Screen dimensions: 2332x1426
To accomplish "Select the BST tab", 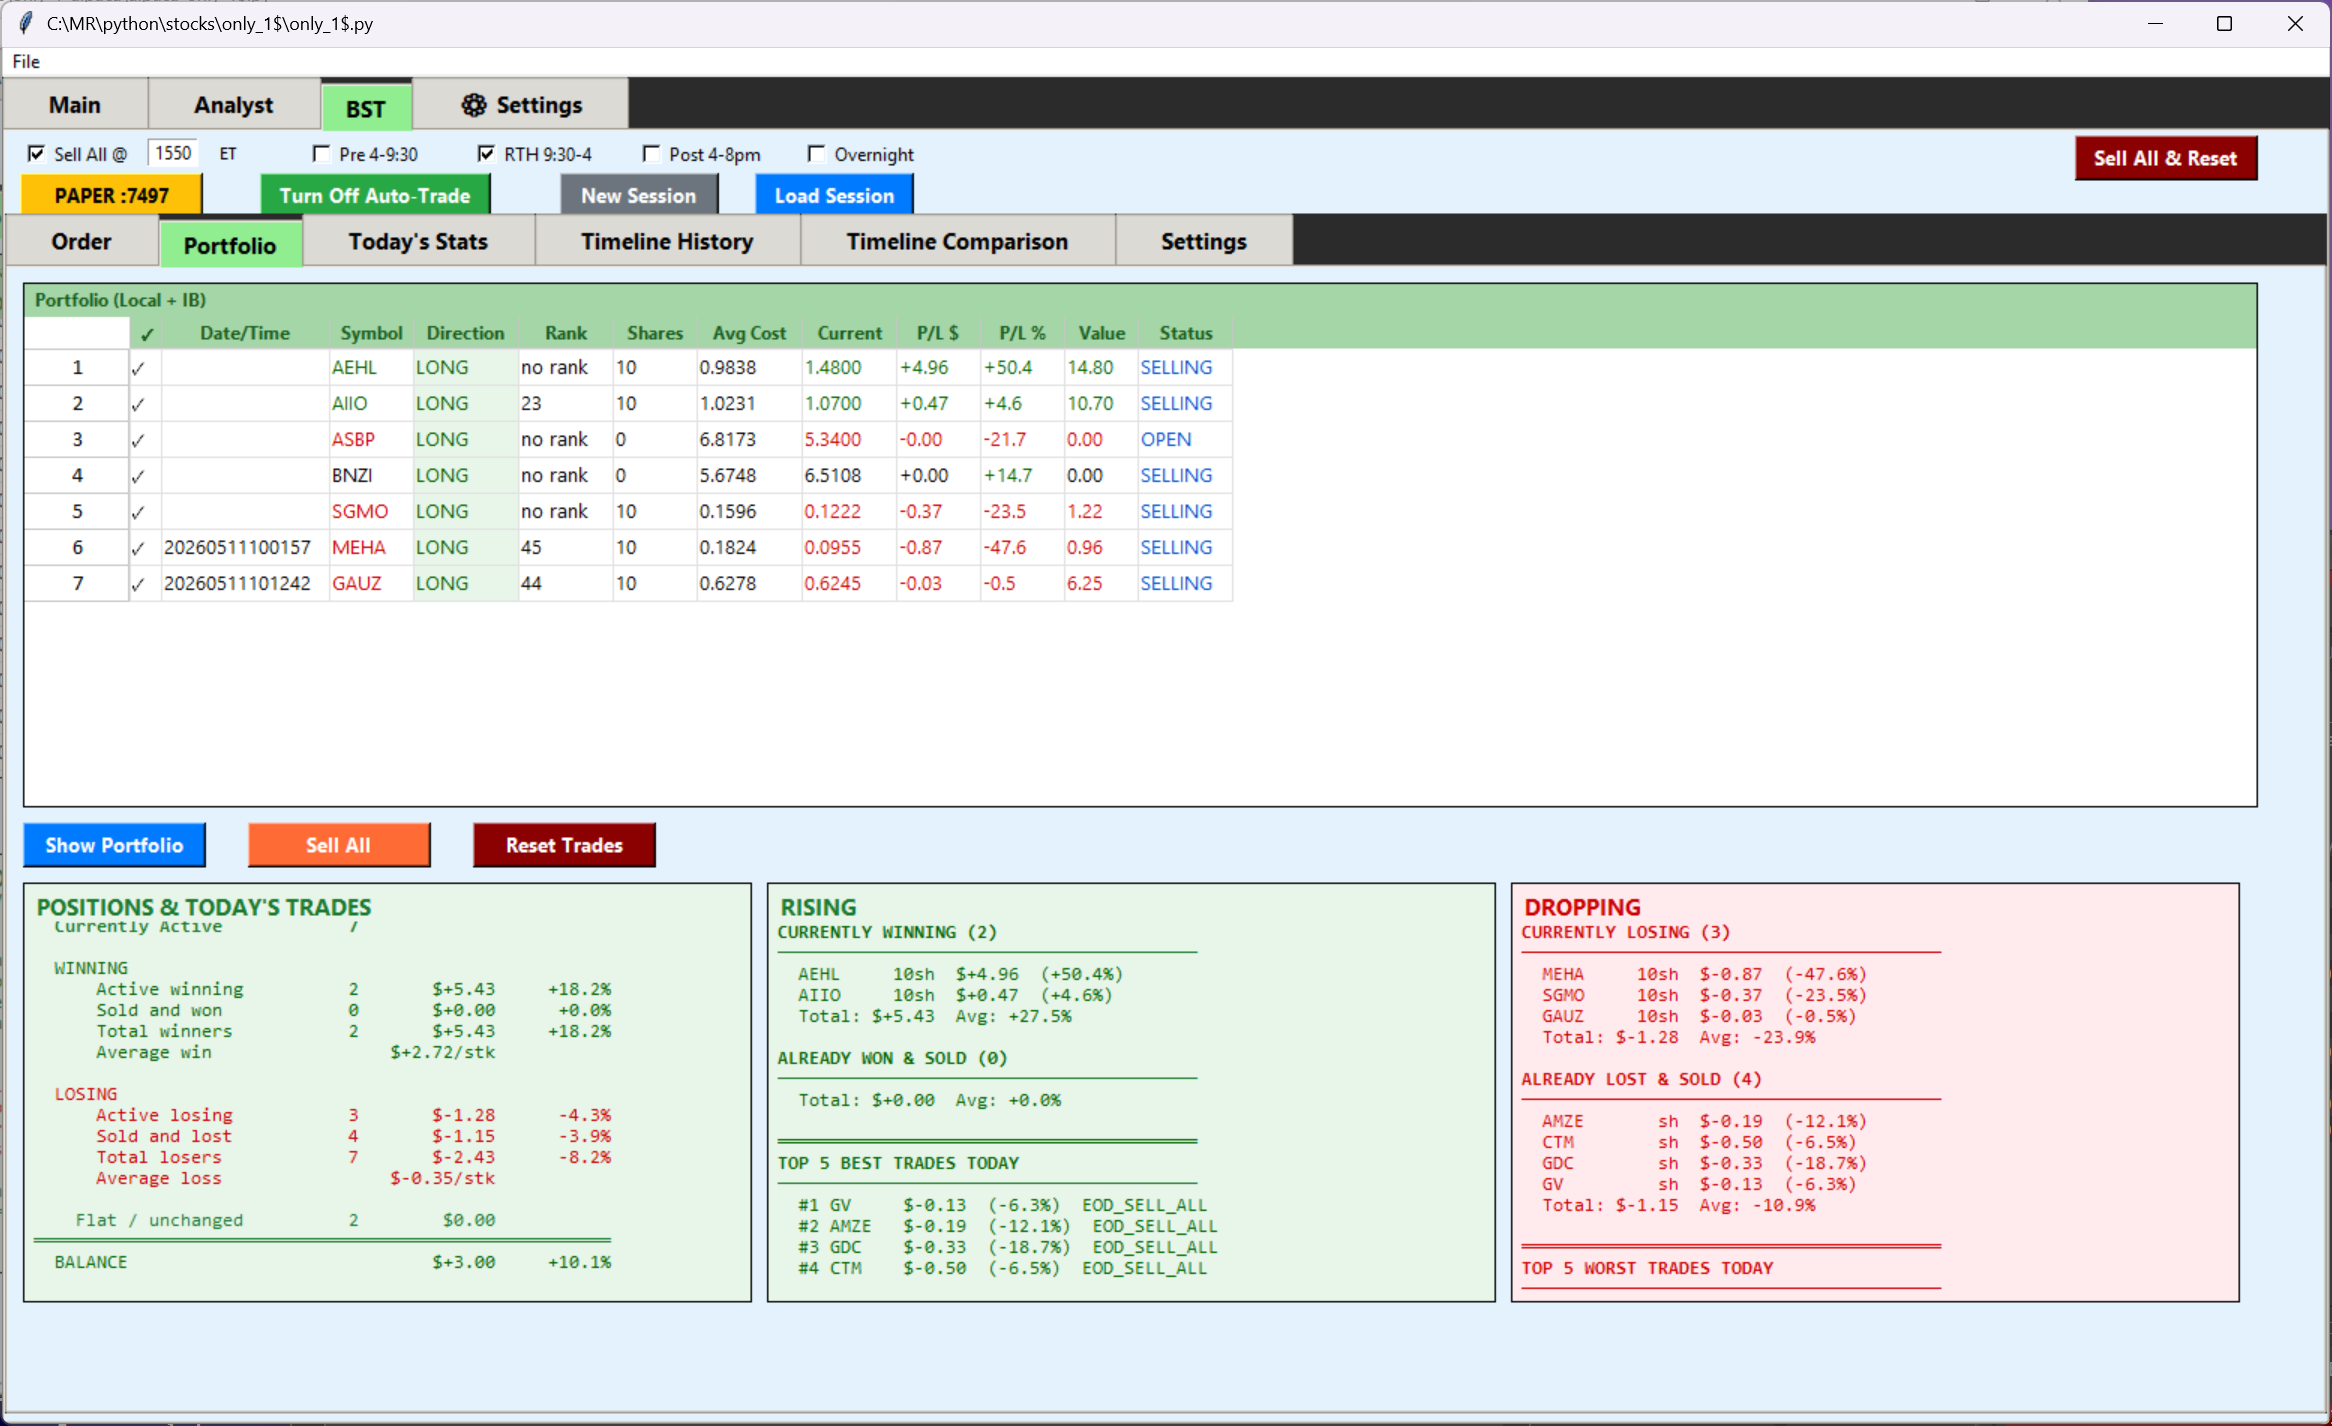I will pos(366,108).
